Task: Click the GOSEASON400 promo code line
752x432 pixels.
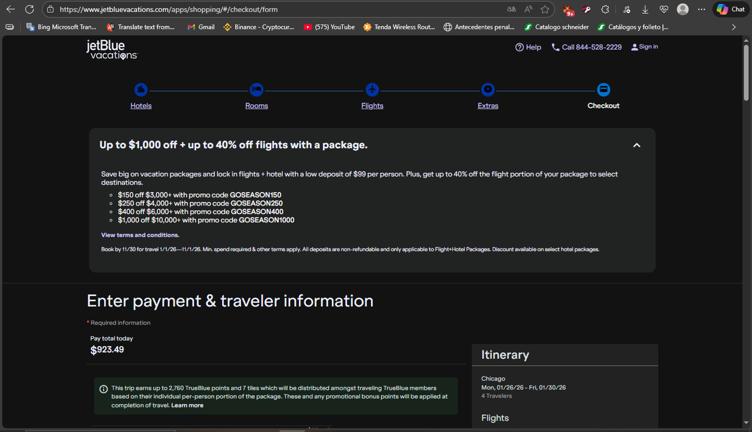Action: tap(200, 211)
